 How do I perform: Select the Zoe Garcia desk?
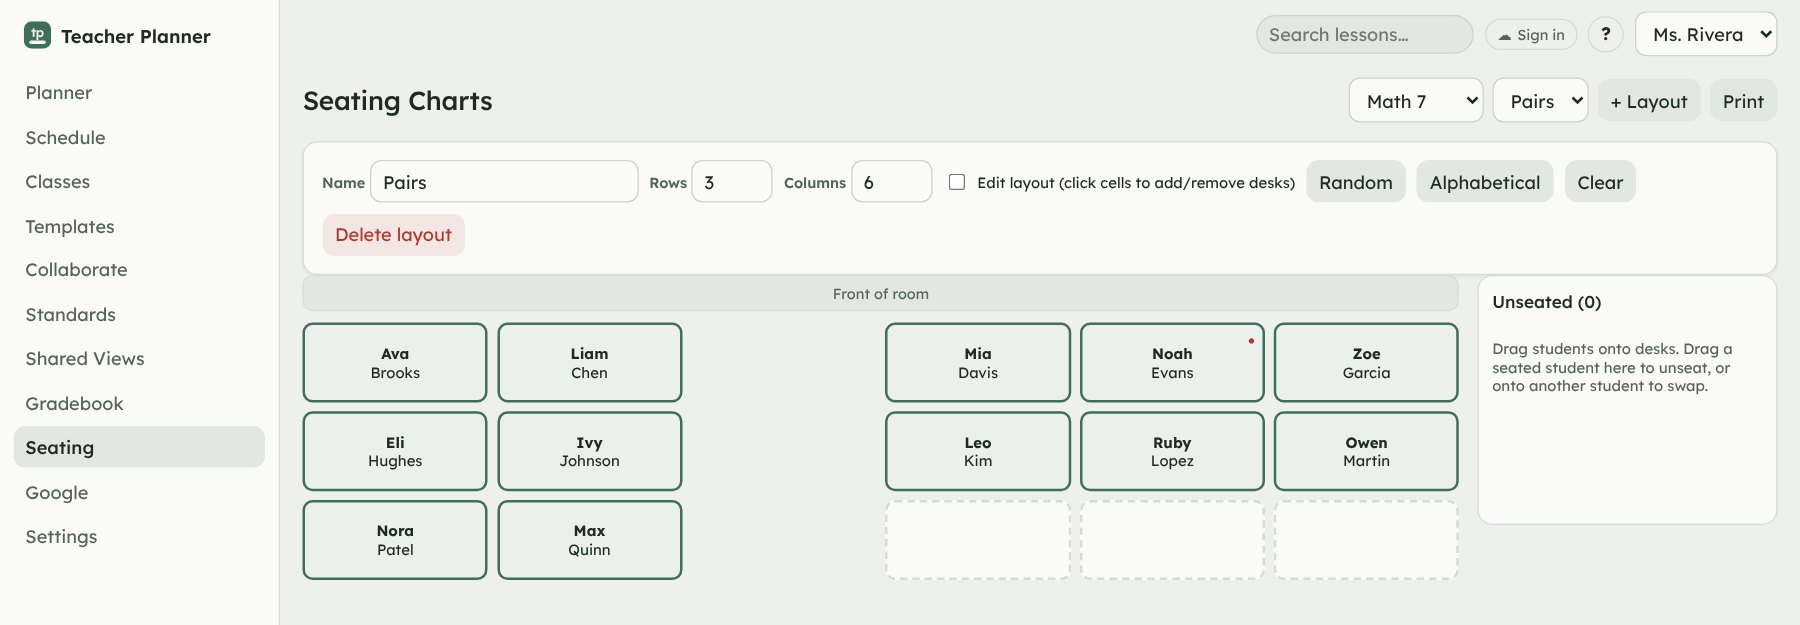point(1366,363)
